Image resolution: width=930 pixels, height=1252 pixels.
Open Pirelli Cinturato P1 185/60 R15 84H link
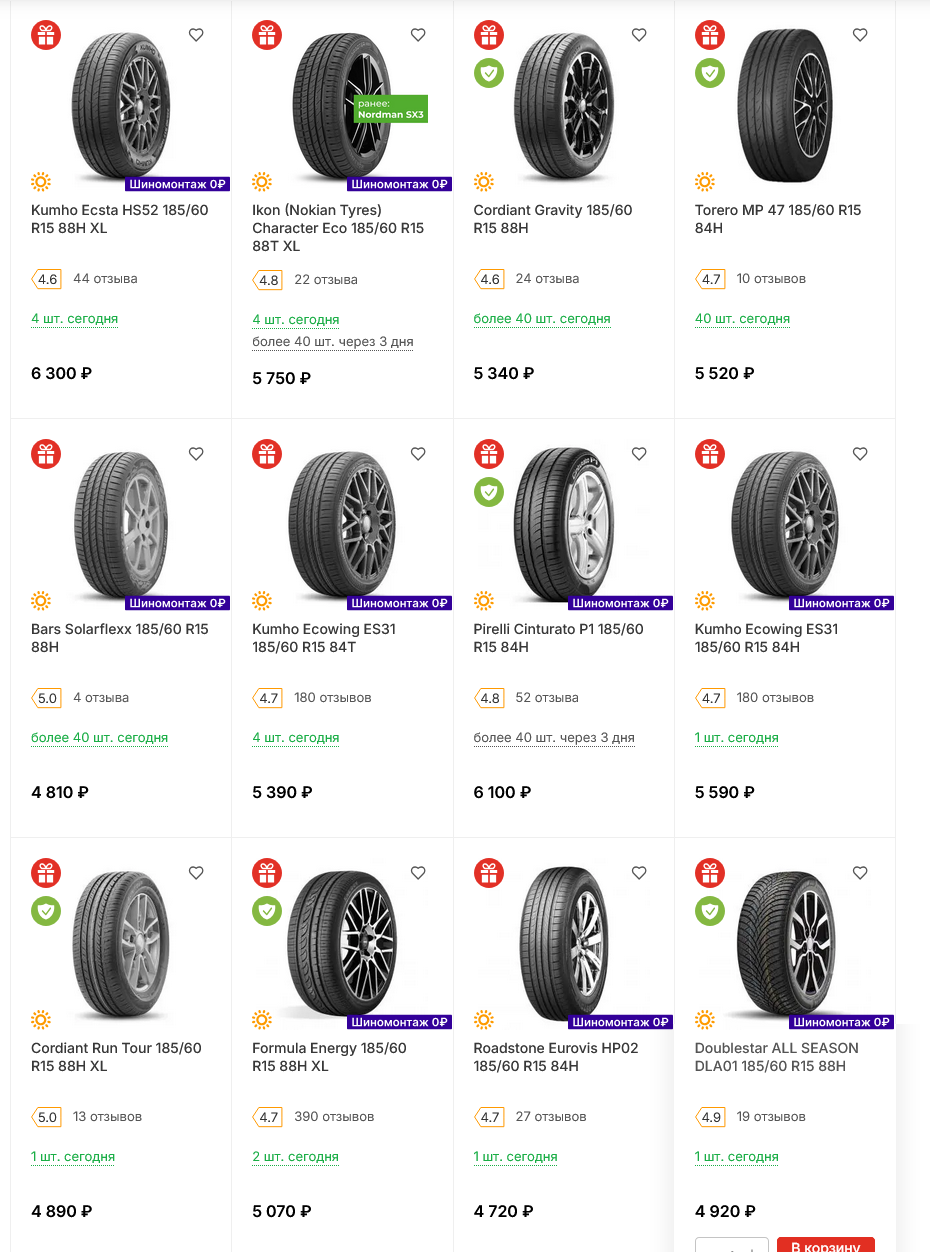pos(558,638)
